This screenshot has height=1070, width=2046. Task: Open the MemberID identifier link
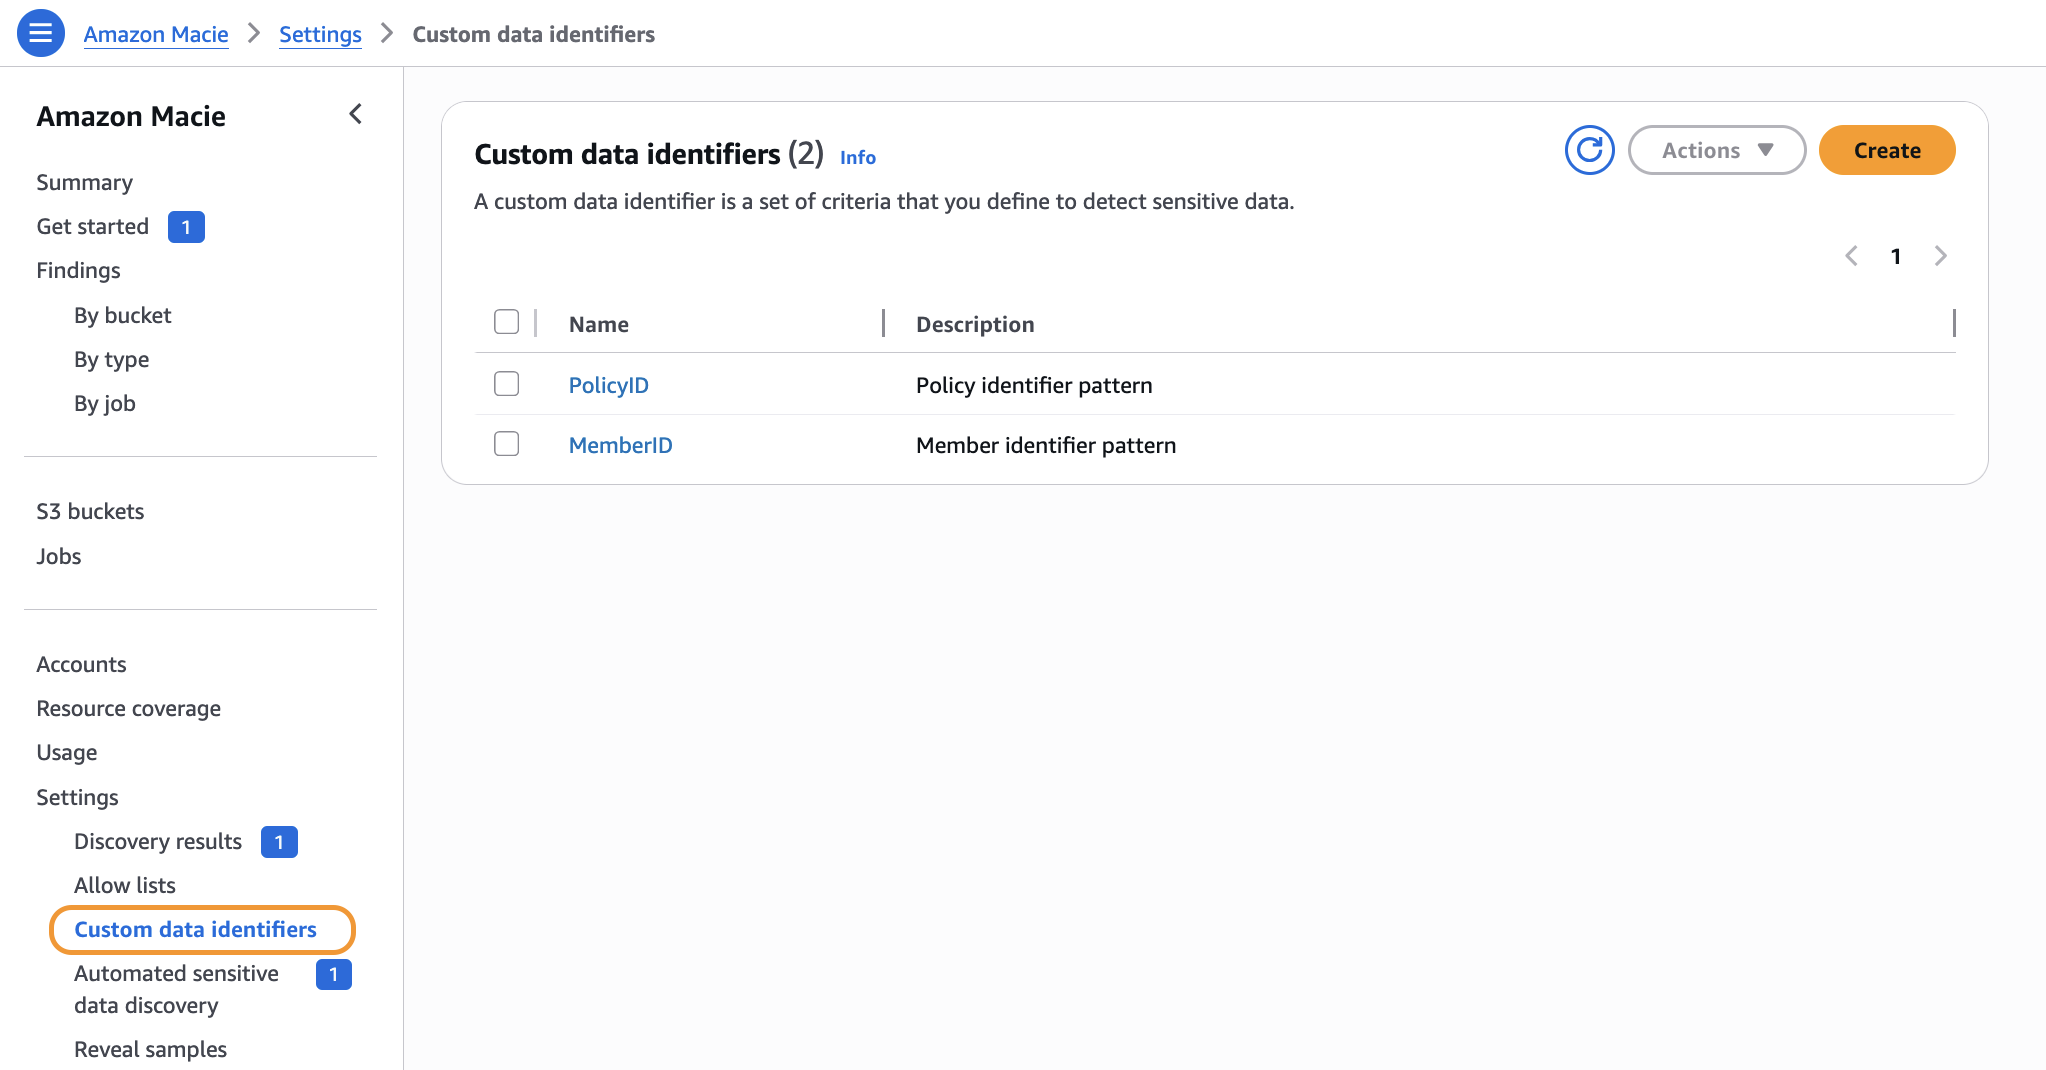pos(621,445)
